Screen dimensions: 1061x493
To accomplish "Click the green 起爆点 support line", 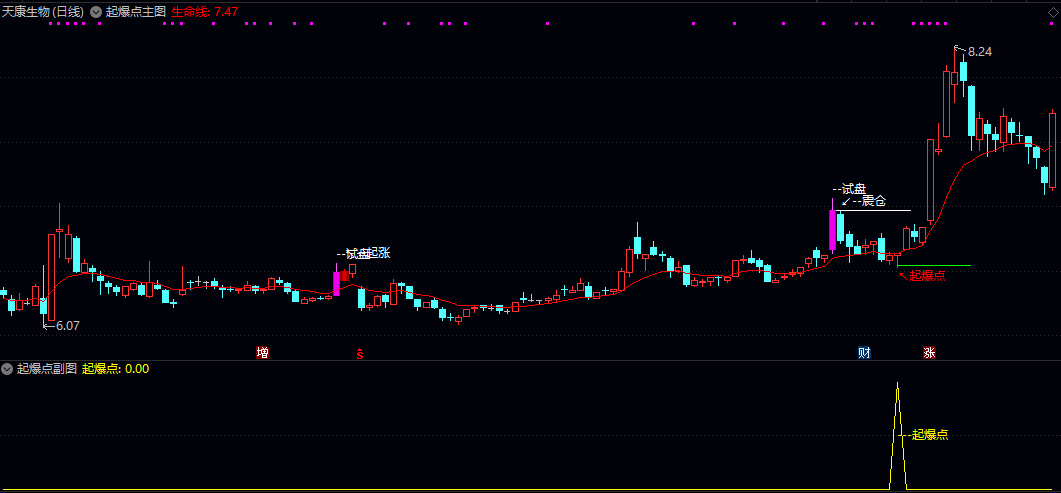I will (934, 266).
